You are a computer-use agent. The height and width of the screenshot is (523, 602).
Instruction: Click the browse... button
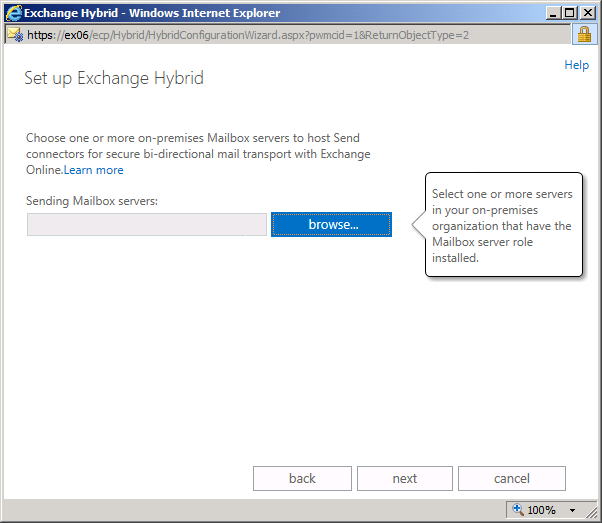pyautogui.click(x=331, y=224)
